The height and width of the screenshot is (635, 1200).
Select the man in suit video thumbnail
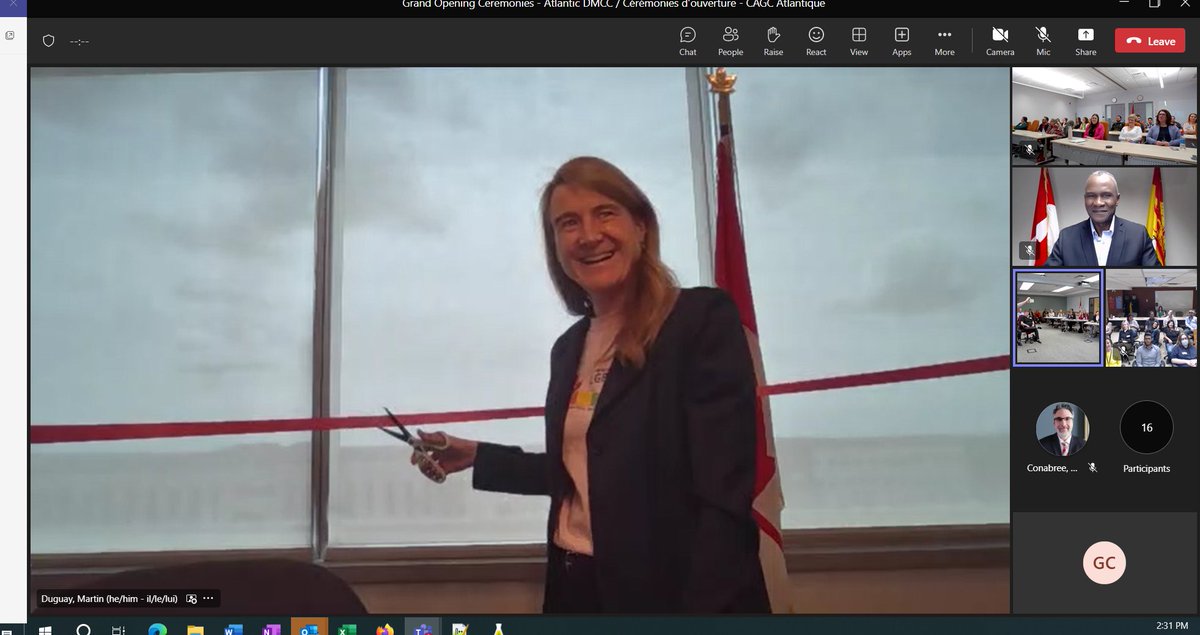(1104, 217)
